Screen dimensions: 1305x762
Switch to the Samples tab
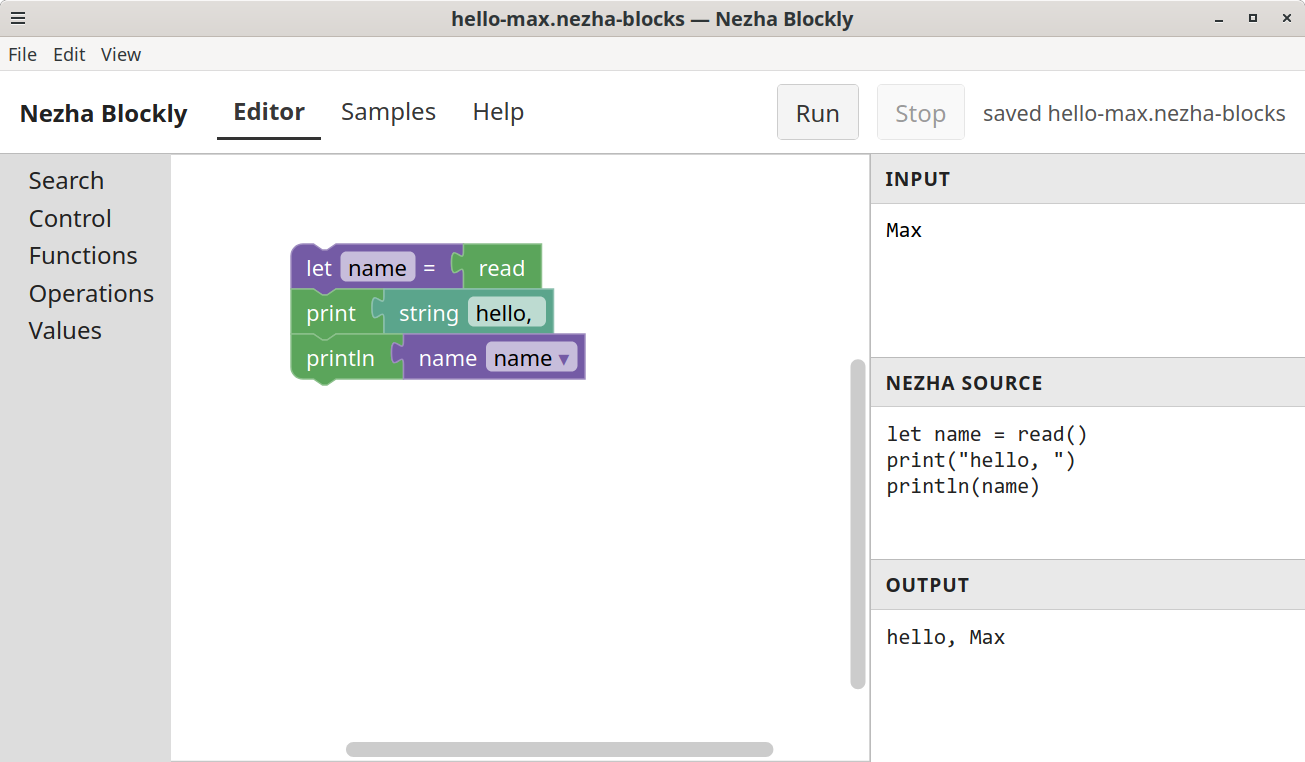click(388, 112)
